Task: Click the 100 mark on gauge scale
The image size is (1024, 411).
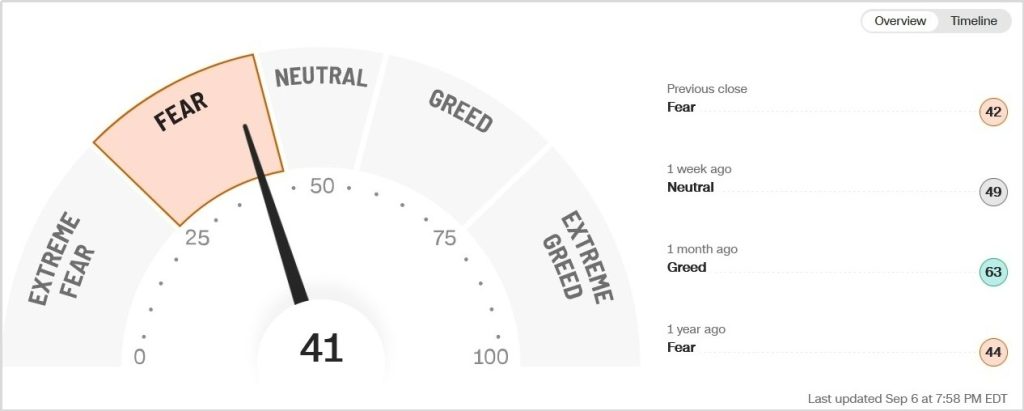Action: click(490, 357)
